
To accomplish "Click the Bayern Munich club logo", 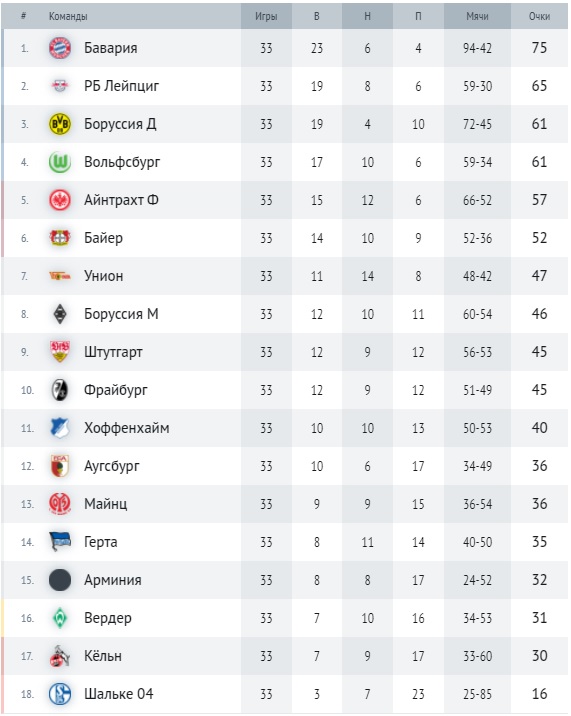I will (x=60, y=48).
